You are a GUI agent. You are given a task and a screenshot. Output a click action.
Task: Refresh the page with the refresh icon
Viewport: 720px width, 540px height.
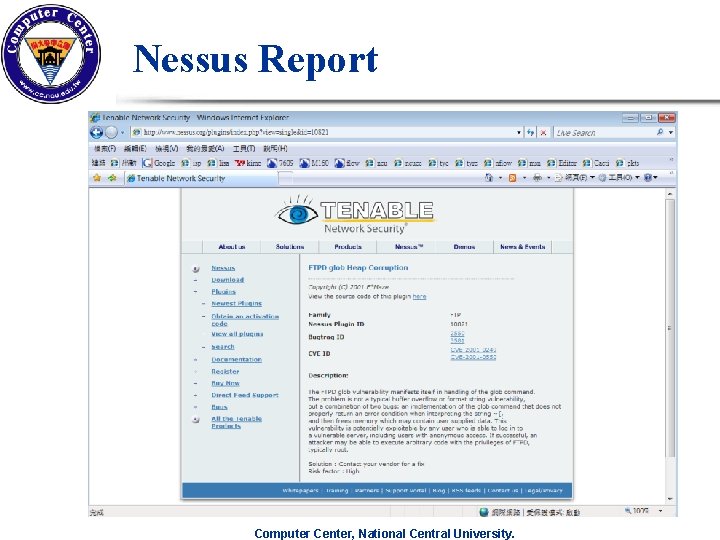tap(531, 133)
